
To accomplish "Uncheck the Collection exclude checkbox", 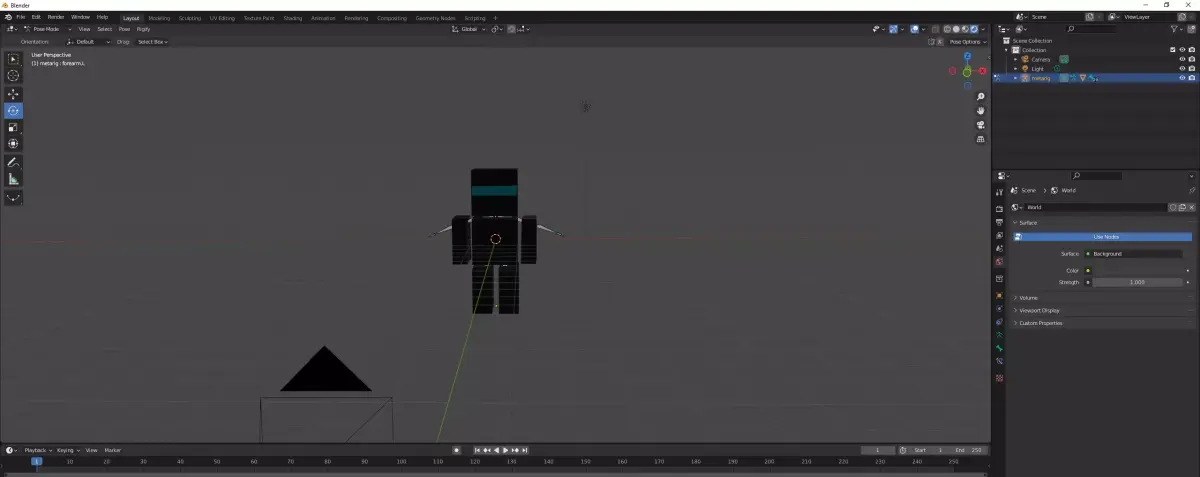I will pyautogui.click(x=1173, y=50).
